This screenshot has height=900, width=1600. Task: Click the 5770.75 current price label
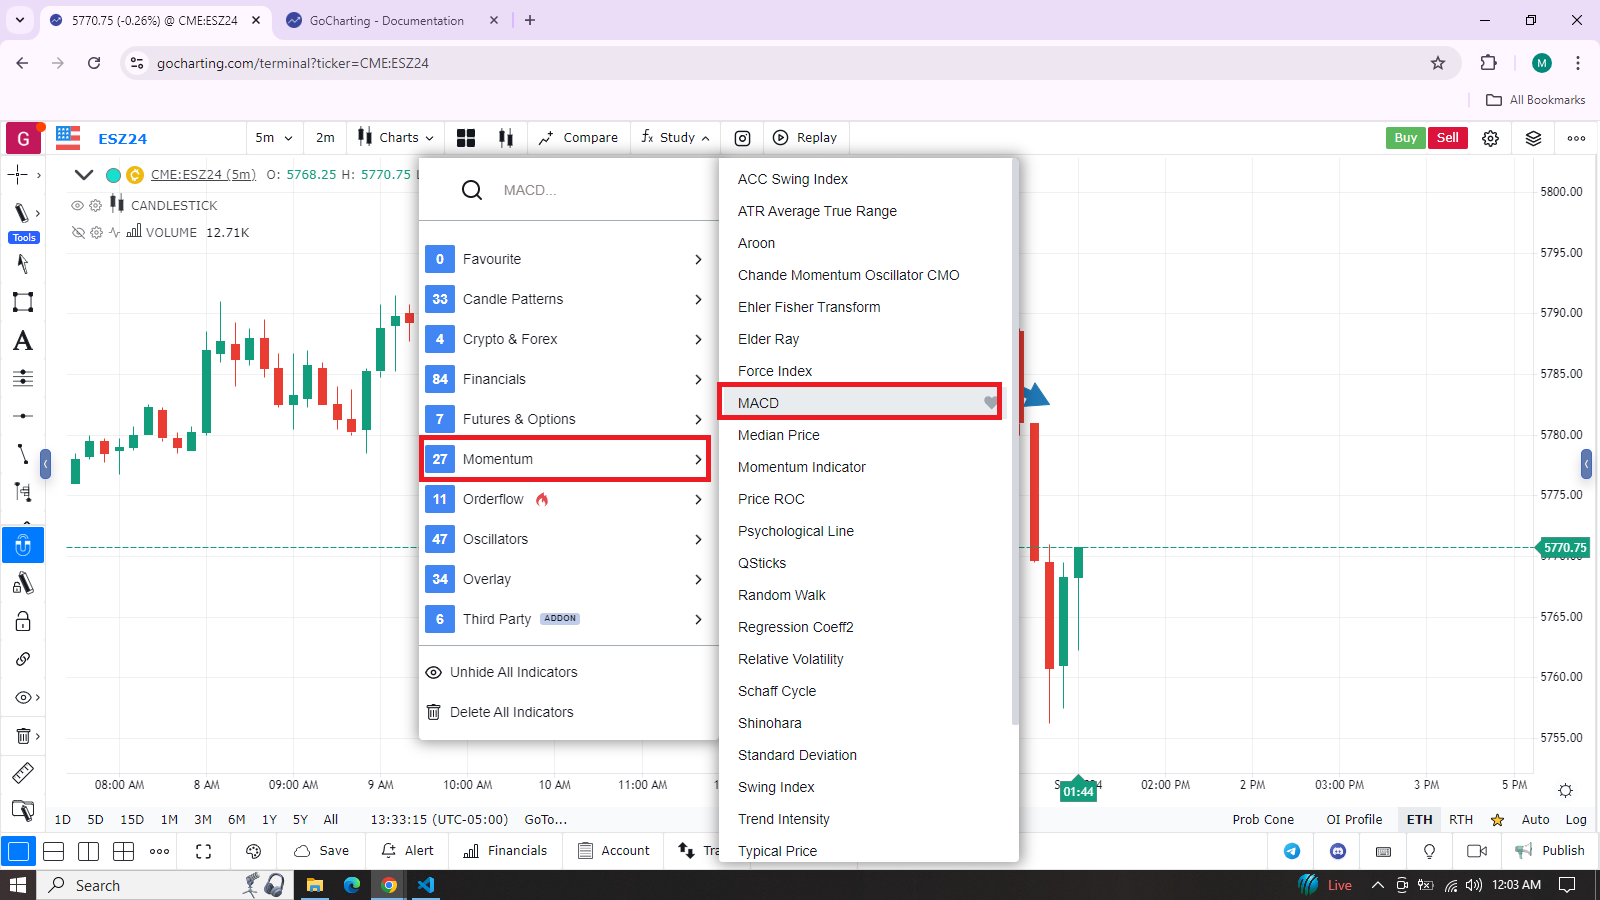coord(1564,548)
